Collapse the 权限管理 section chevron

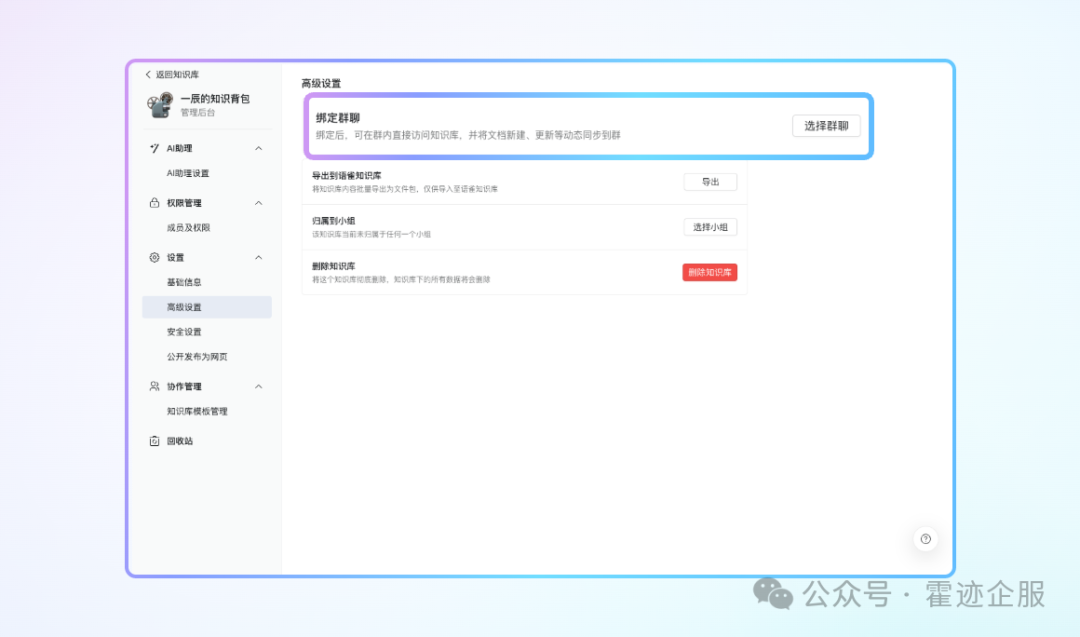click(x=259, y=203)
